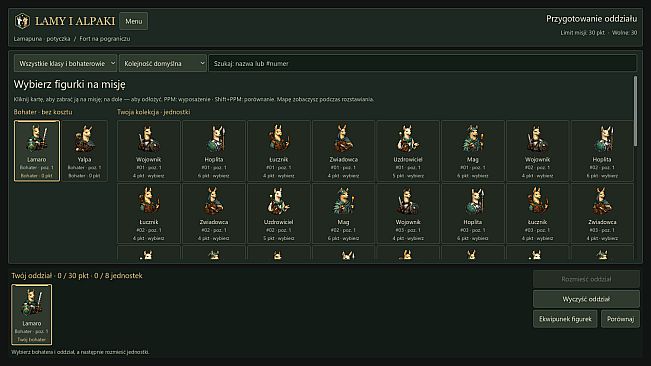The height and width of the screenshot is (366, 651).
Task: Pick the Wojownik #03 unit figure
Action: [408, 213]
